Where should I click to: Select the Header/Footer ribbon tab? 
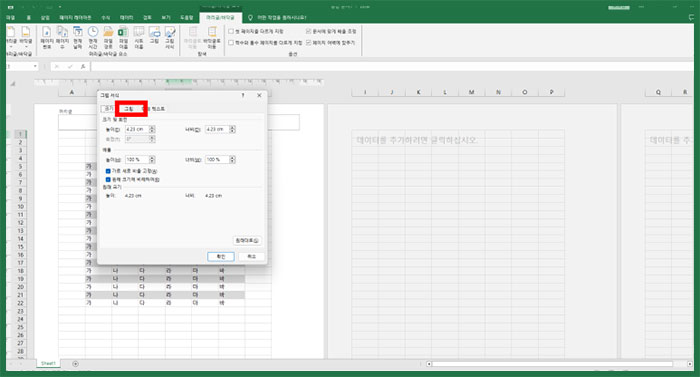pyautogui.click(x=221, y=17)
